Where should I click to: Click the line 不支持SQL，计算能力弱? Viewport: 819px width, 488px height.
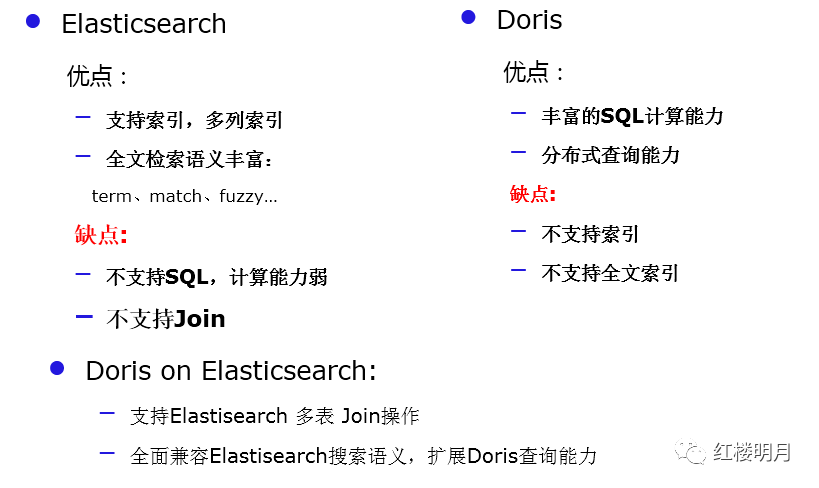pos(217,277)
